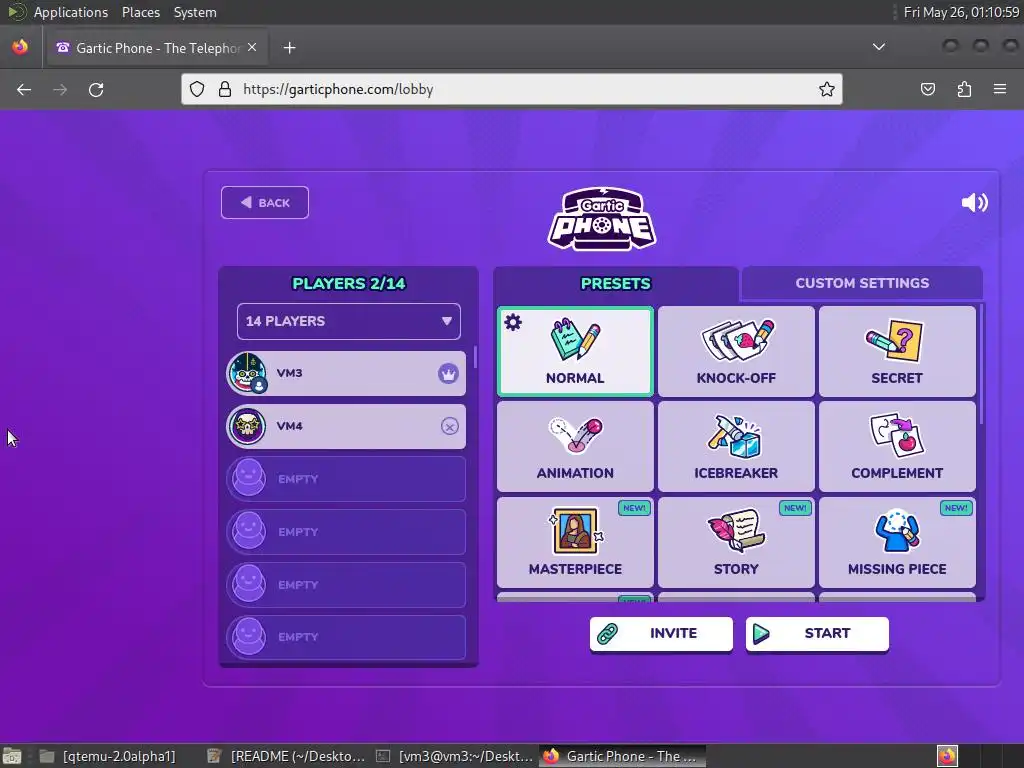Viewport: 1024px width, 768px height.
Task: Switch to the Custom Settings tab
Action: [x=862, y=283]
